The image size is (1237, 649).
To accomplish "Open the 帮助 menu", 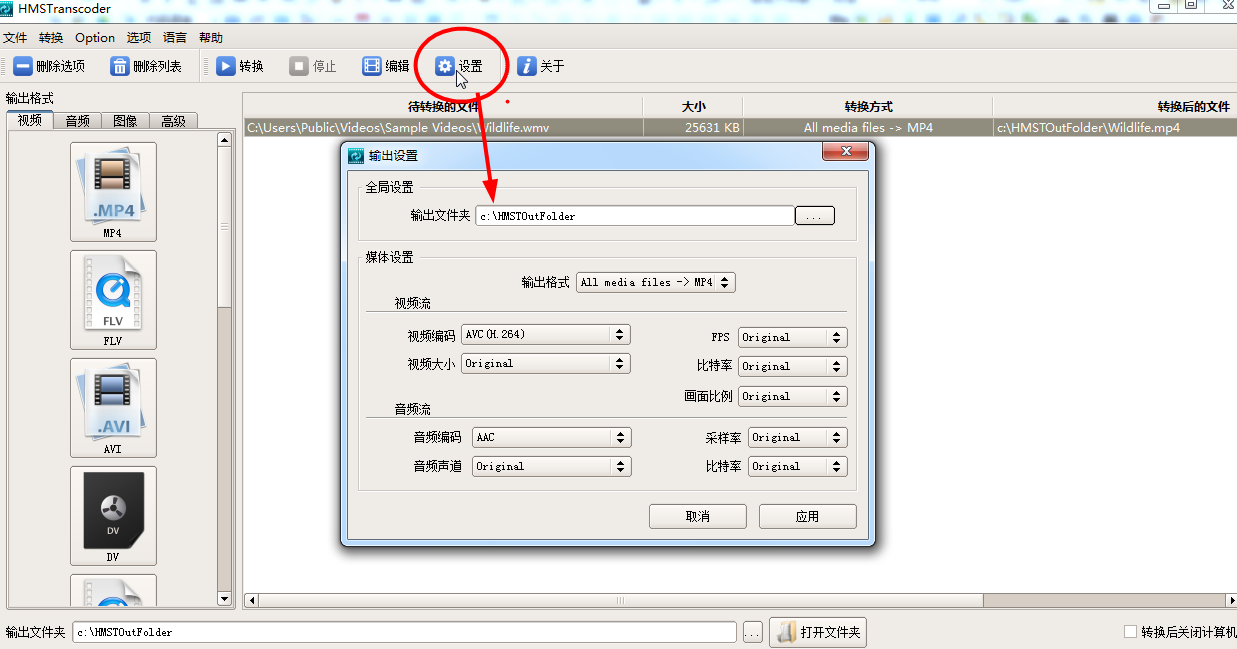I will 211,38.
